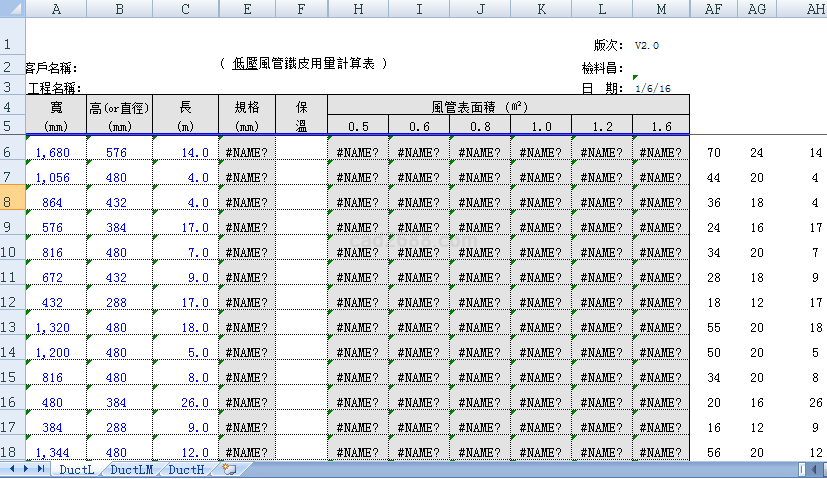The image size is (827, 479).
Task: Click the 規格 header cell
Action: 247,106
